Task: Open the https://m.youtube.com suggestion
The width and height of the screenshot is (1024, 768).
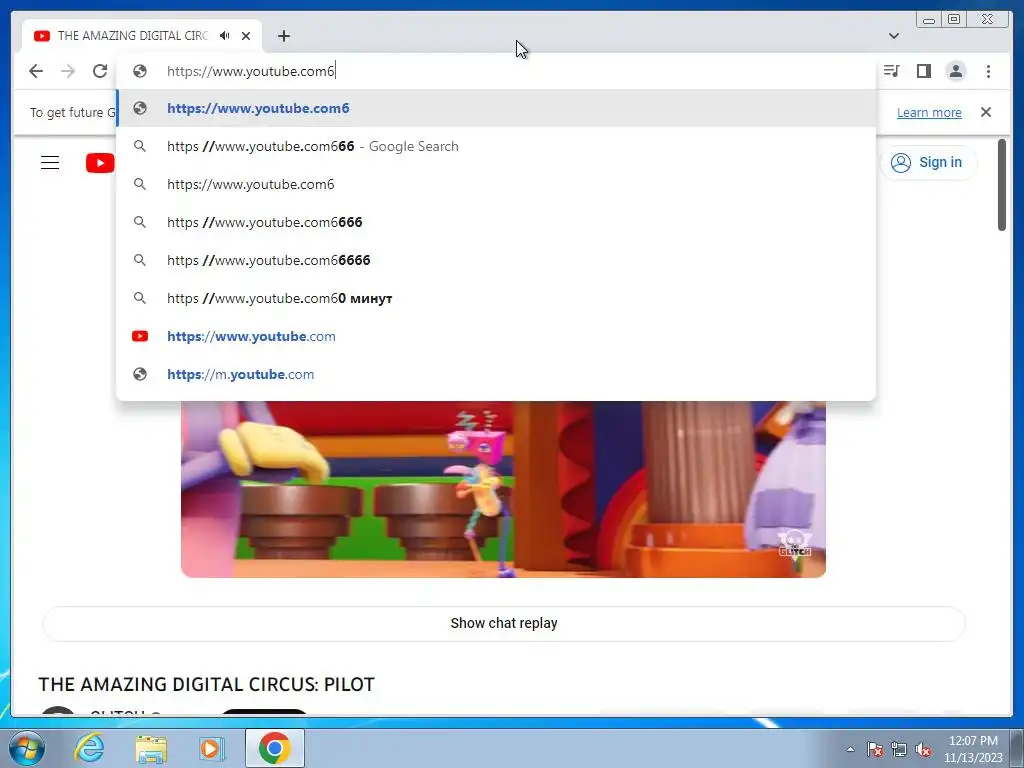Action: pyautogui.click(x=496, y=374)
